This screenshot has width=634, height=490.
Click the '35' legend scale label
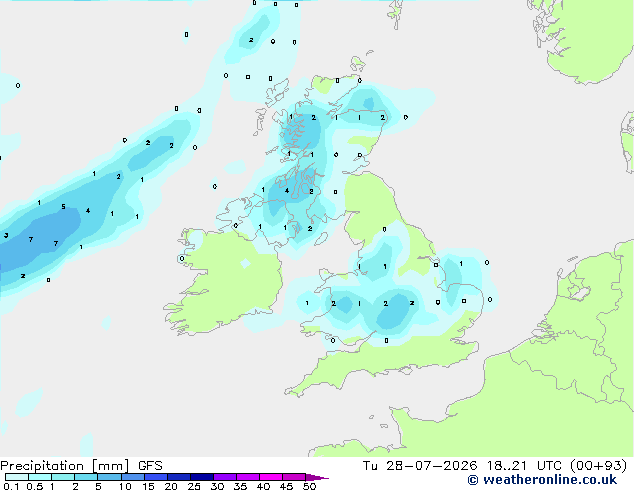click(x=240, y=486)
